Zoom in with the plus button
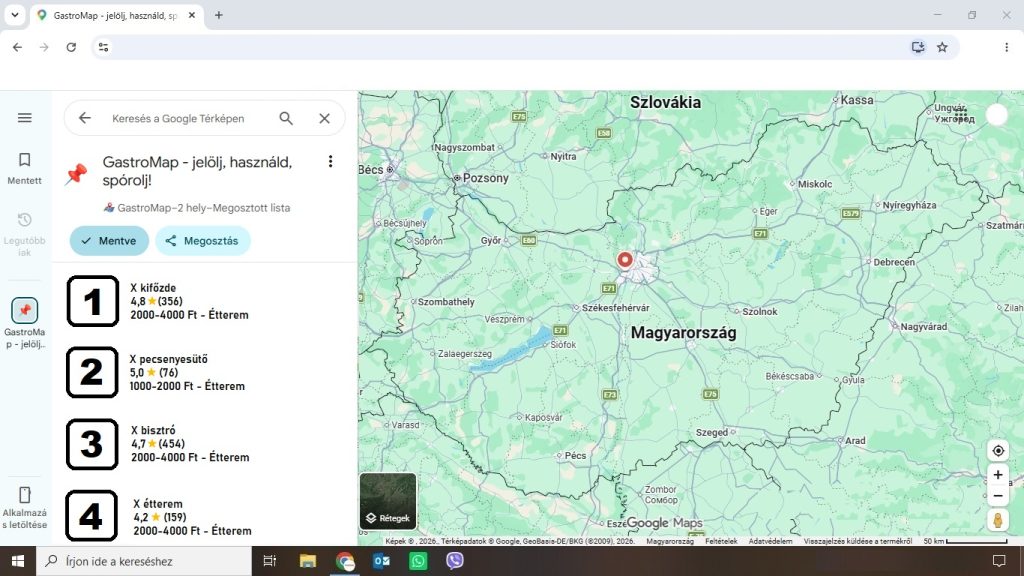The image size is (1024, 576). point(998,475)
